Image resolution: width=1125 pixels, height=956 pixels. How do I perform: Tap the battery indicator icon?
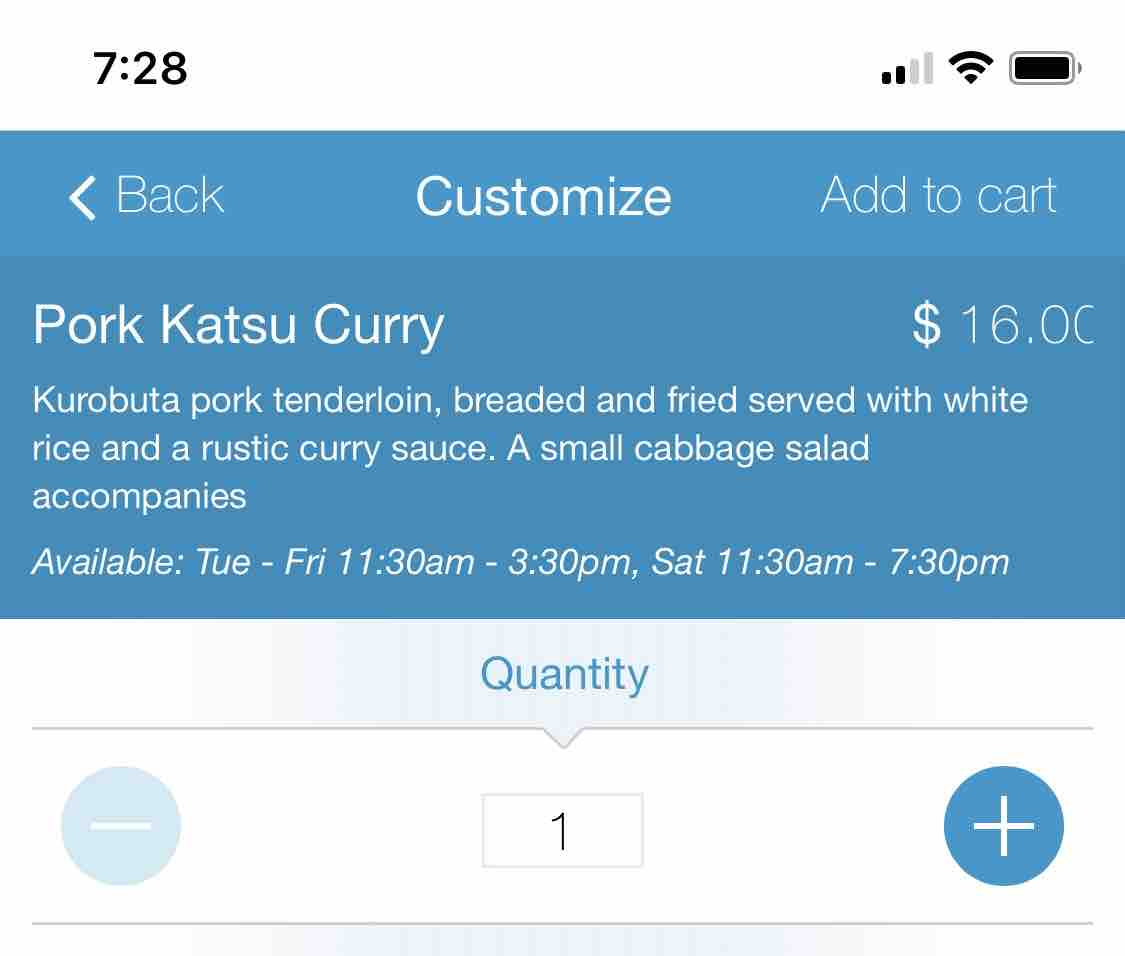[1044, 69]
